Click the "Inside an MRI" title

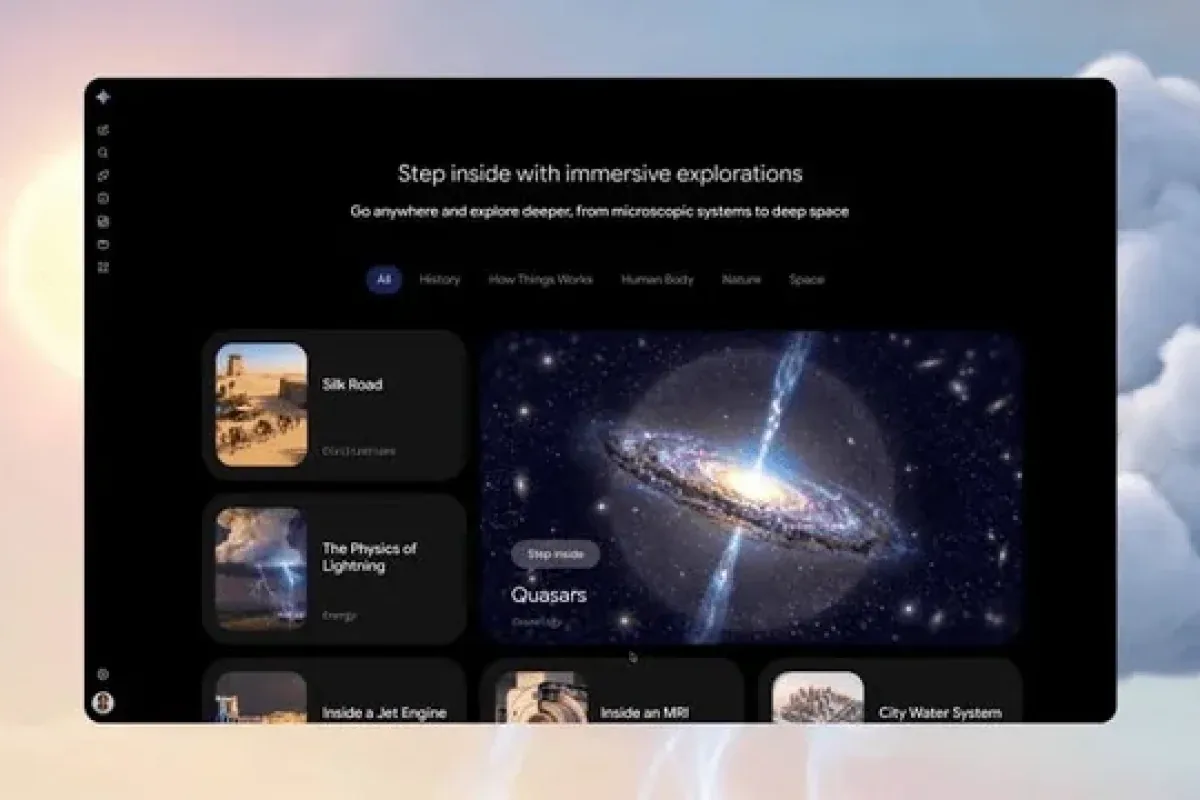(x=644, y=713)
